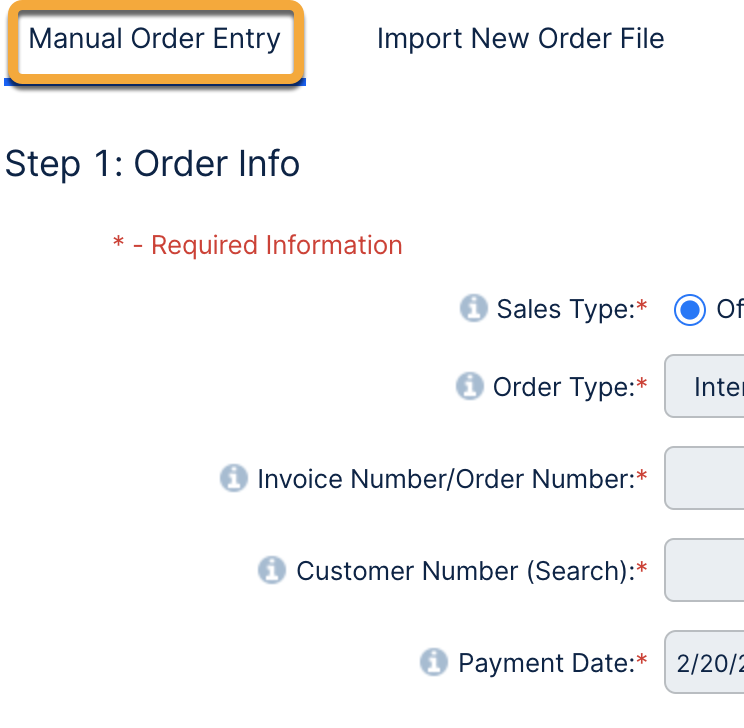Image resolution: width=744 pixels, height=728 pixels.
Task: Click the label text beside the Sales Type radio
Action: 729,310
